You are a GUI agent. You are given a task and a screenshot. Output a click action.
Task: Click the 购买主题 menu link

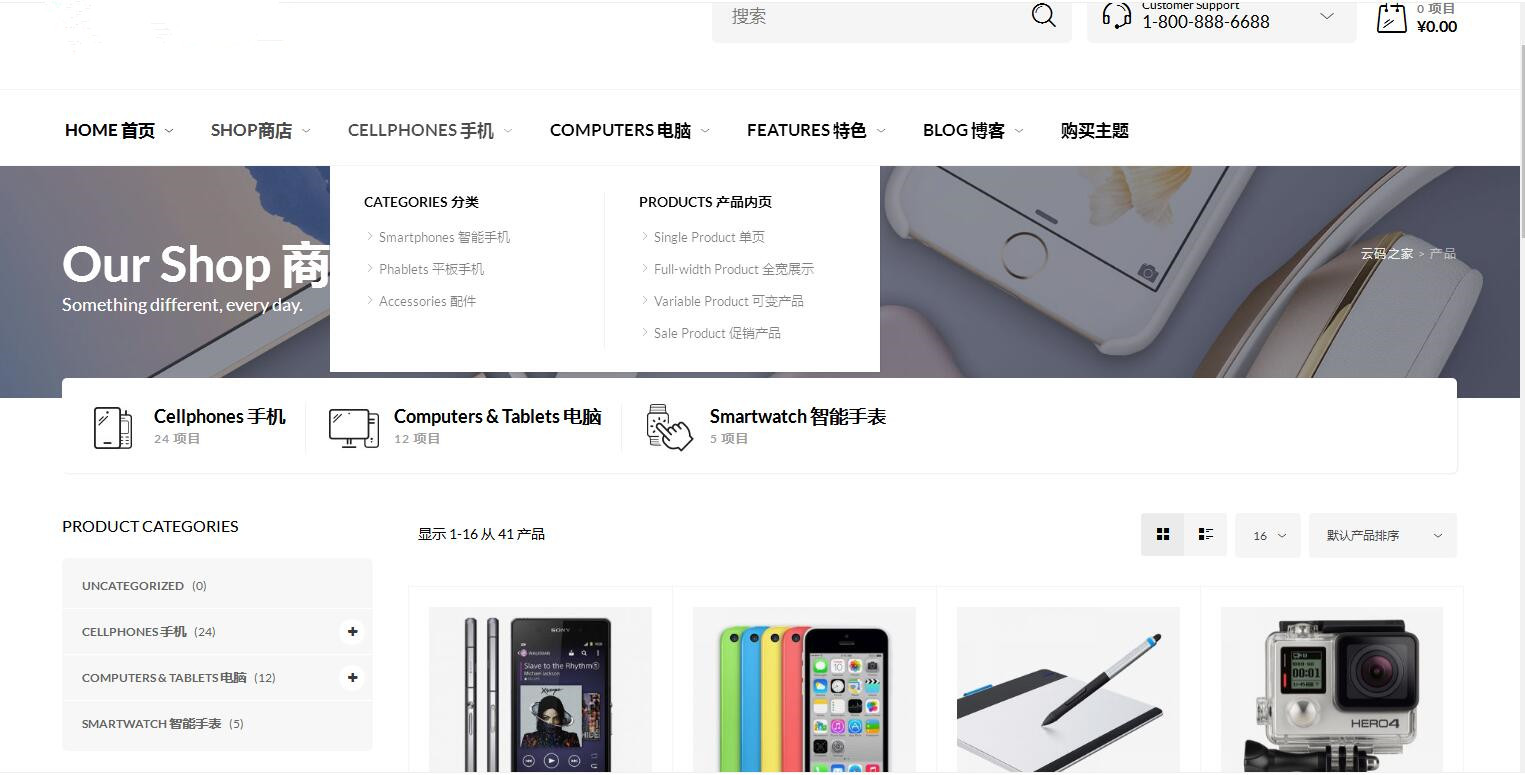coord(1095,130)
